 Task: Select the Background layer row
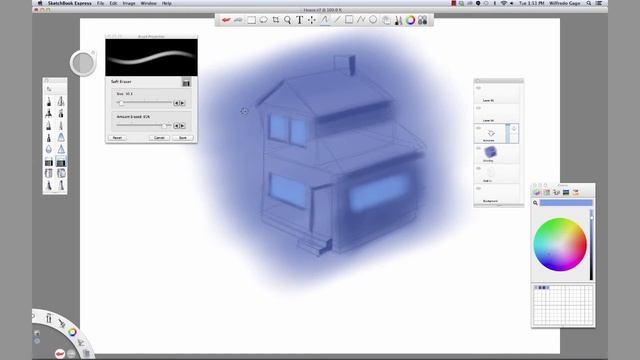coord(497,194)
